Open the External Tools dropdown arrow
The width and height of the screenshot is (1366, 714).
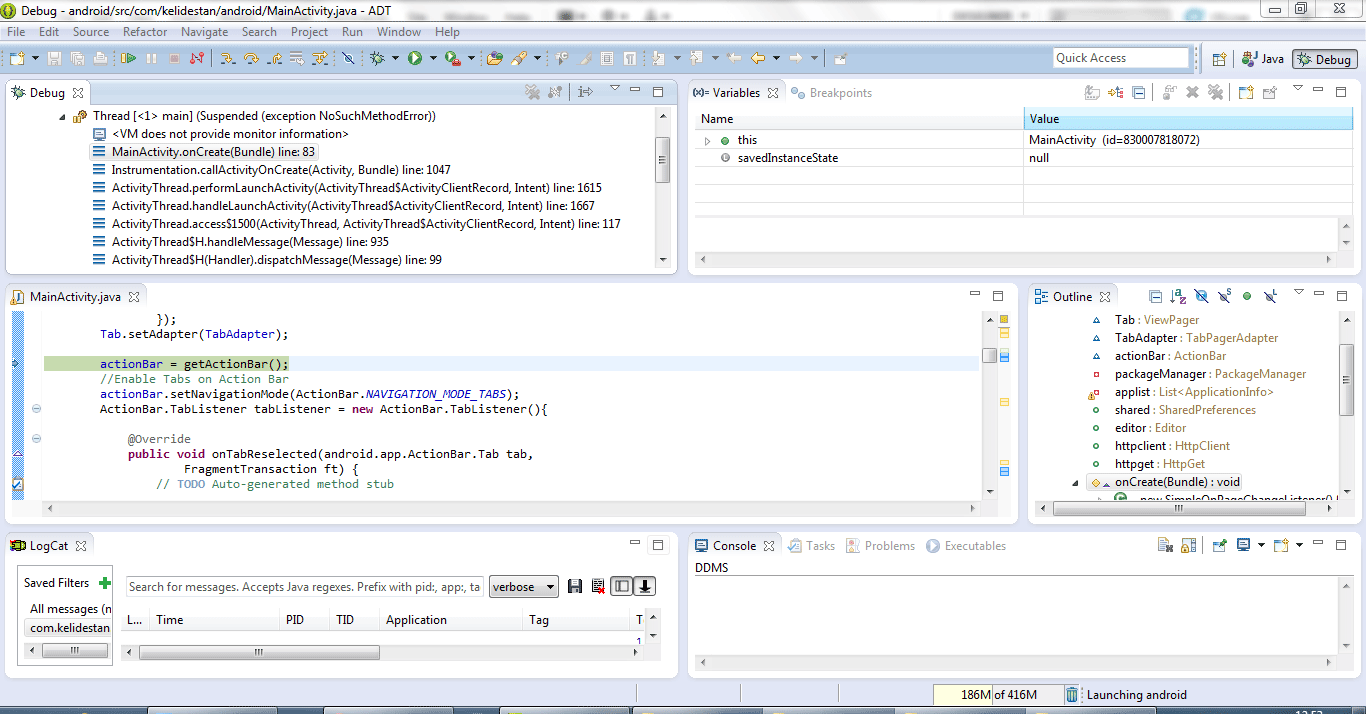[471, 58]
